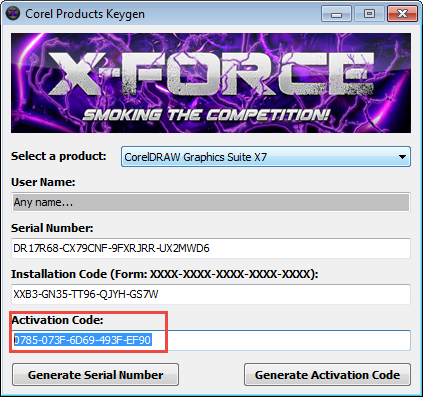Image resolution: width=423 pixels, height=397 pixels.
Task: Maximize the Corel Products Keygen window
Action: coord(369,14)
